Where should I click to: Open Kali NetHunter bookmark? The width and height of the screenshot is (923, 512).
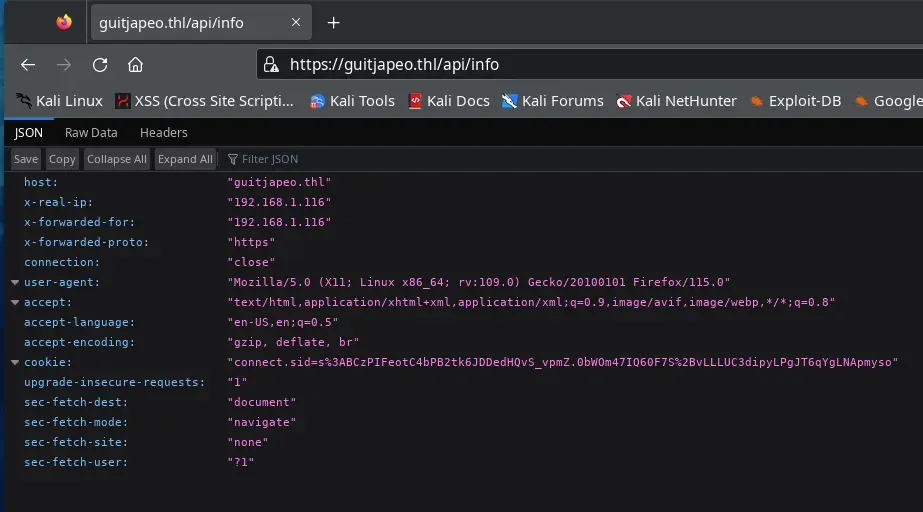pyautogui.click(x=676, y=101)
